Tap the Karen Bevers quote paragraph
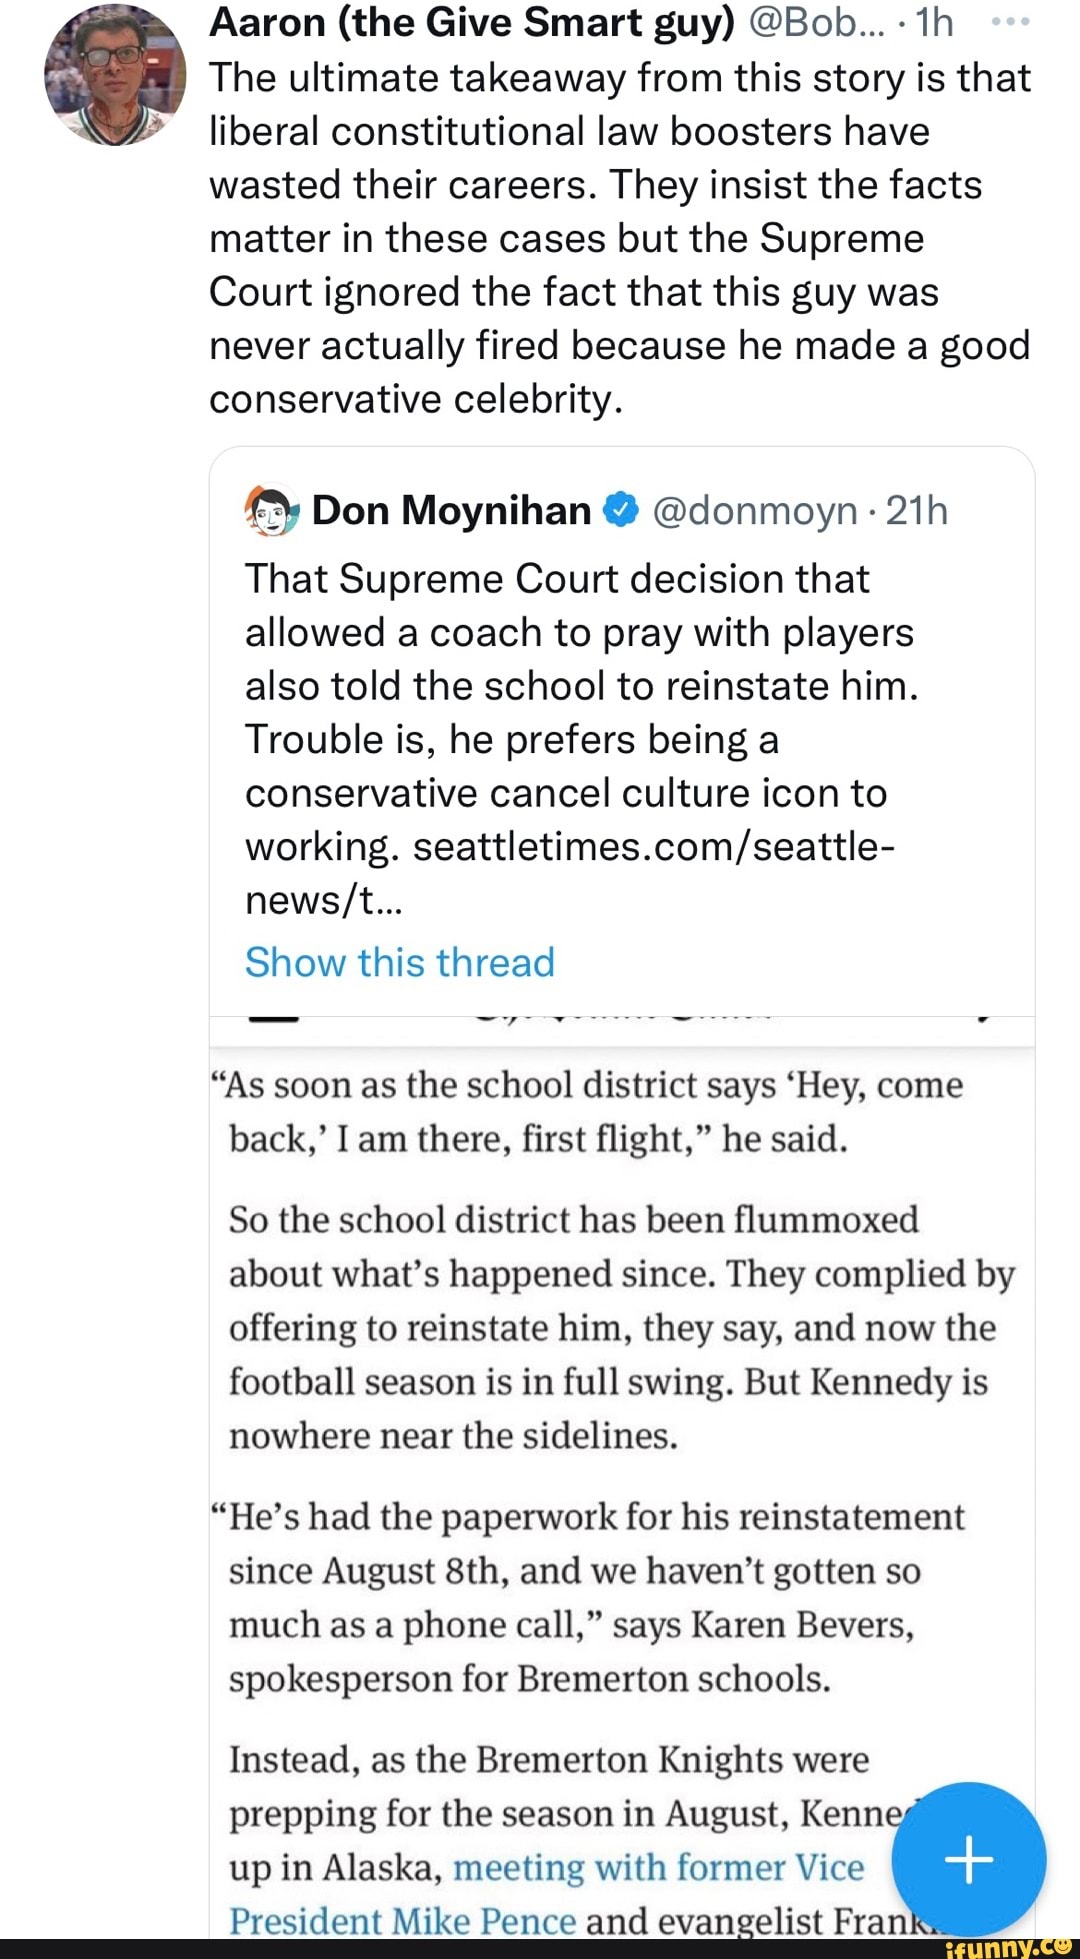The height and width of the screenshot is (1959, 1080). pyautogui.click(x=595, y=1597)
